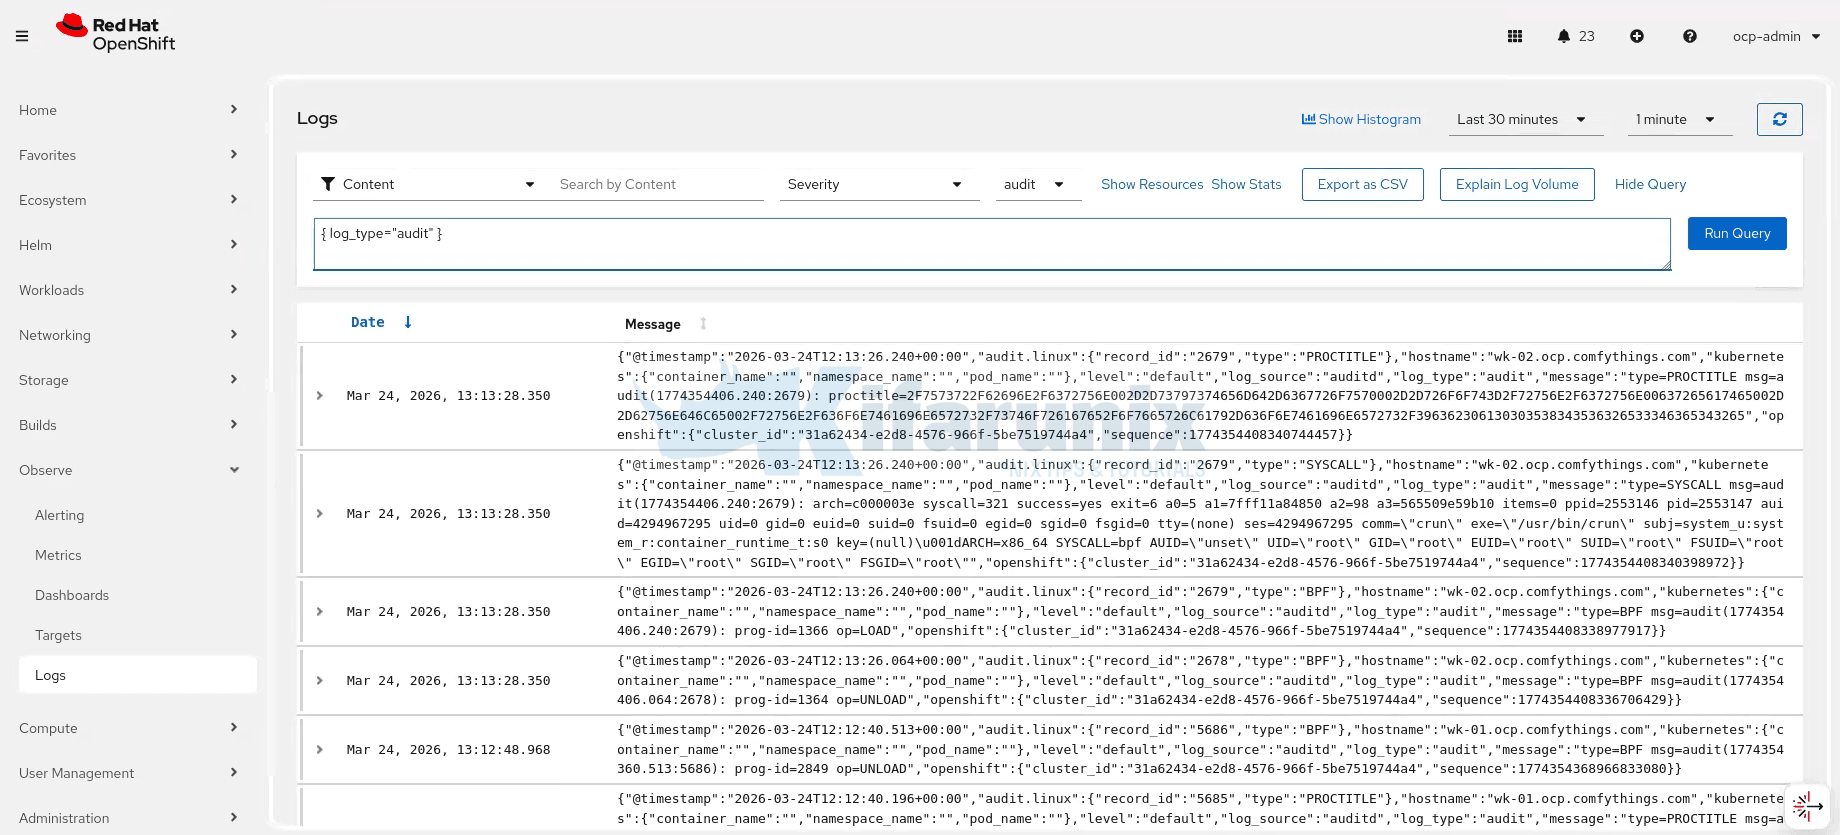1840x835 pixels.
Task: Click the plus quick-create icon
Action: click(x=1637, y=36)
